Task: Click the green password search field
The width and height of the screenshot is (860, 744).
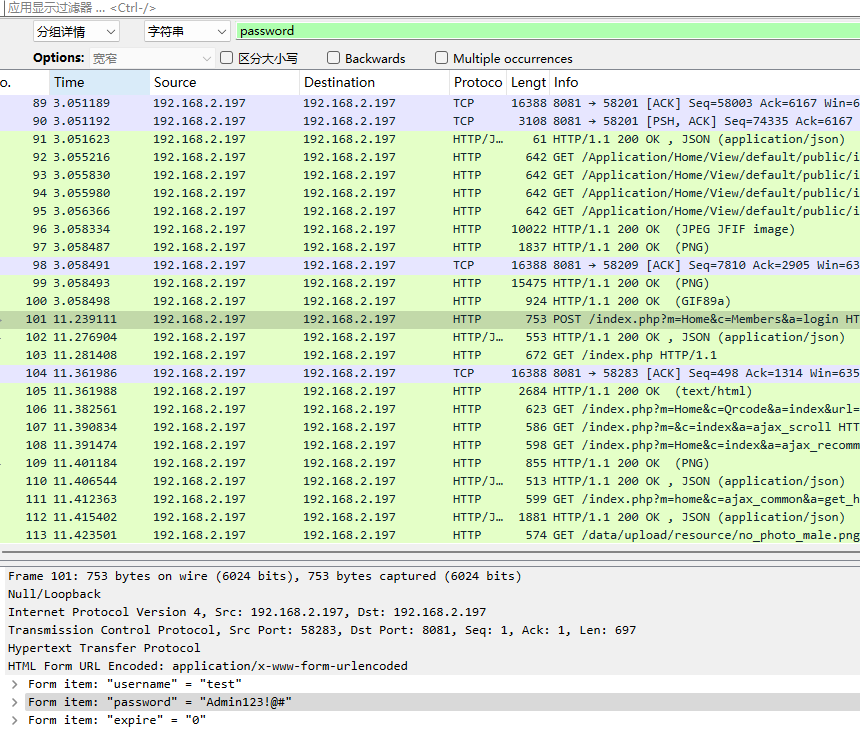Action: tap(548, 31)
